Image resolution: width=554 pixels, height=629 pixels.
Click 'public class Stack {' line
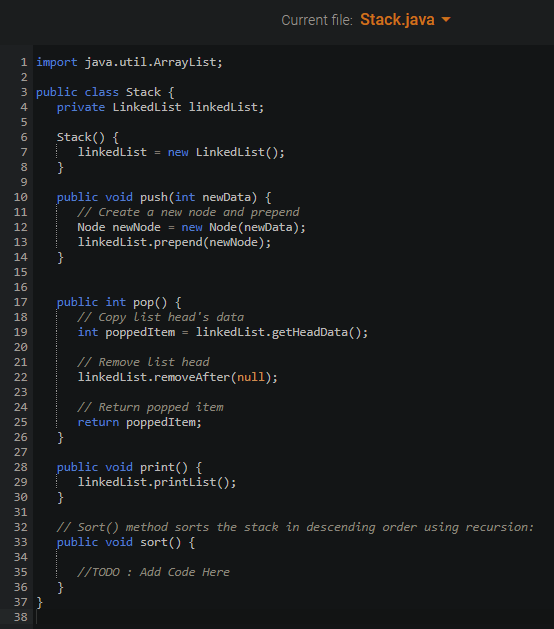point(105,92)
